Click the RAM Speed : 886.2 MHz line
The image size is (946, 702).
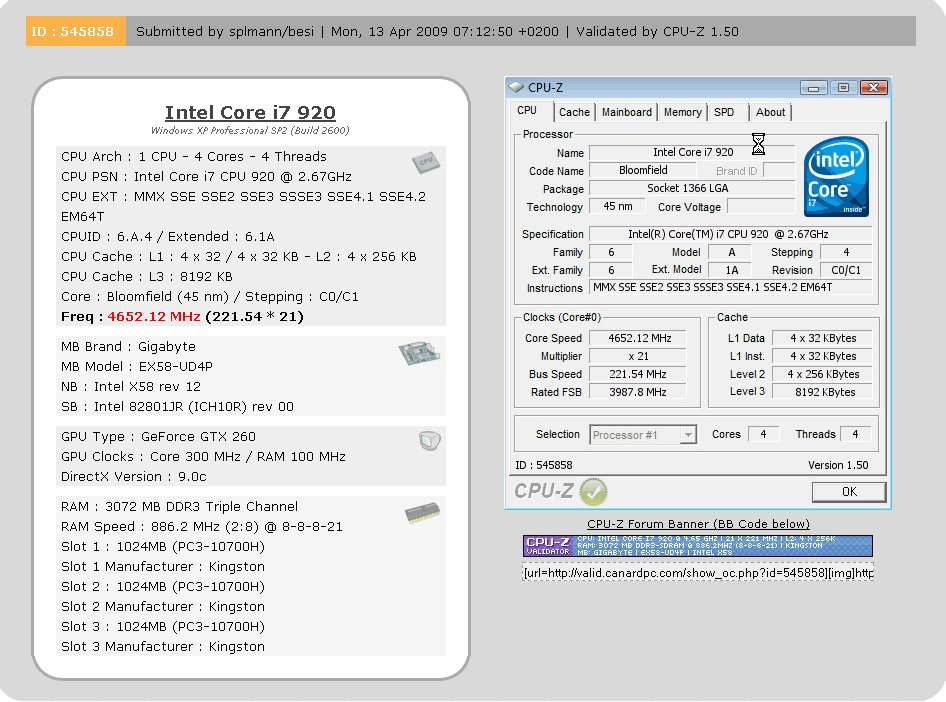(202, 526)
